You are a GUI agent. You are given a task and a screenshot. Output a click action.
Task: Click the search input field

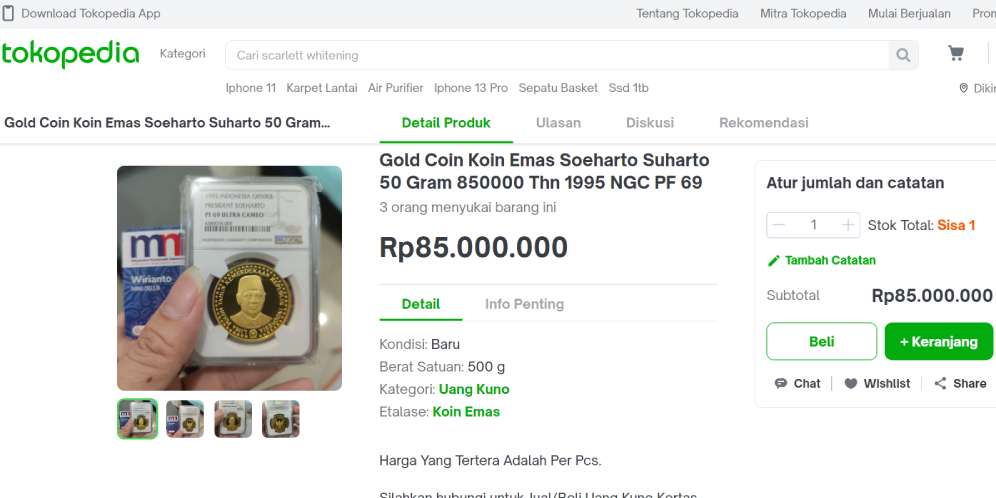click(x=556, y=56)
